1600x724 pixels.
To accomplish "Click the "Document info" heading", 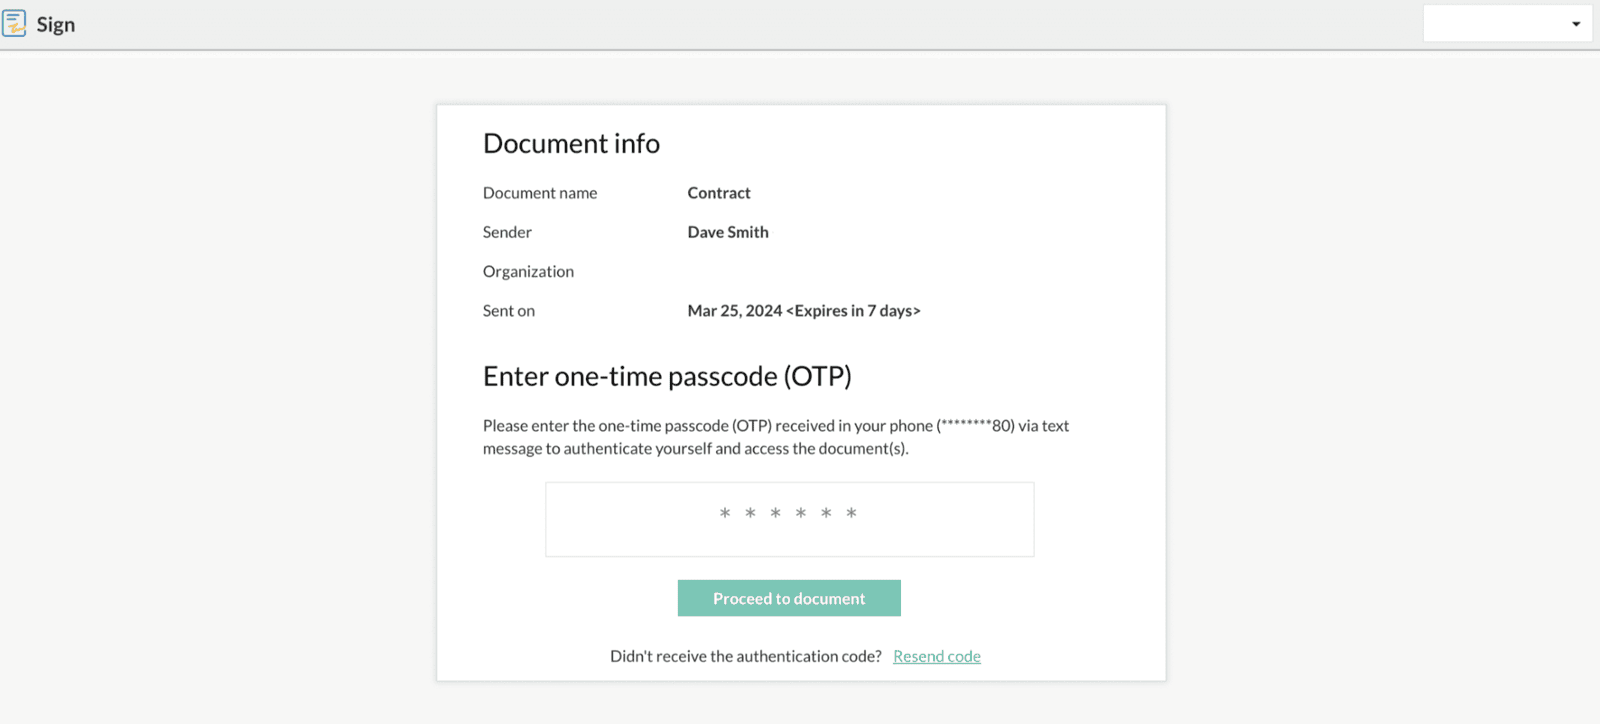I will 571,144.
